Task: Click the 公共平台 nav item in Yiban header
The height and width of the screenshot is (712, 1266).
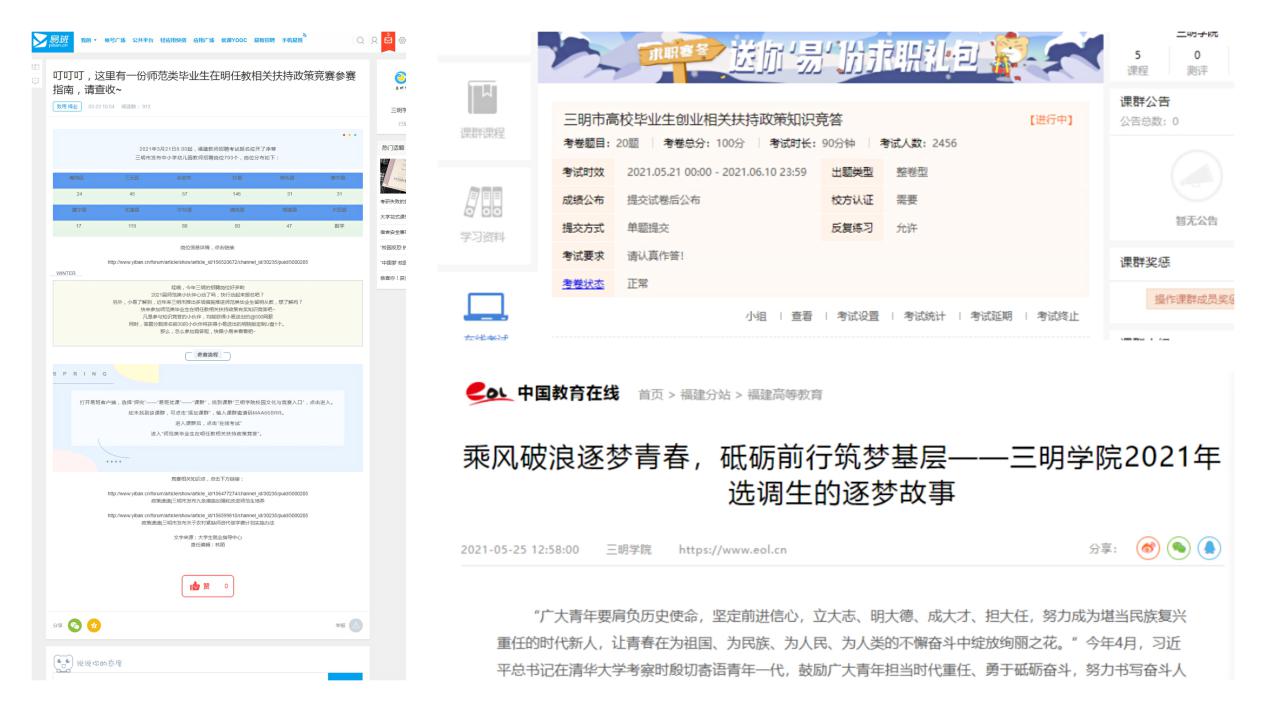Action: coord(142,41)
